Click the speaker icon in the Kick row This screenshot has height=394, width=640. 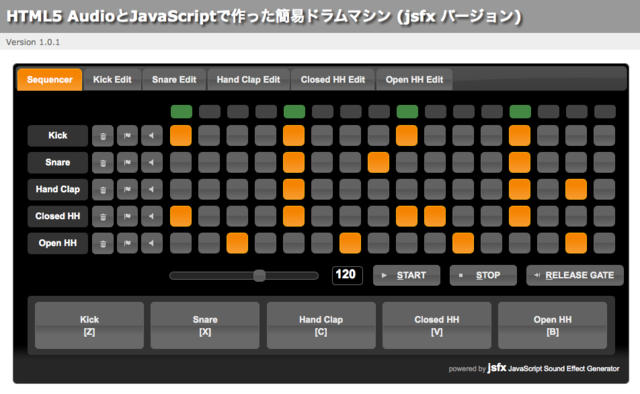click(152, 136)
